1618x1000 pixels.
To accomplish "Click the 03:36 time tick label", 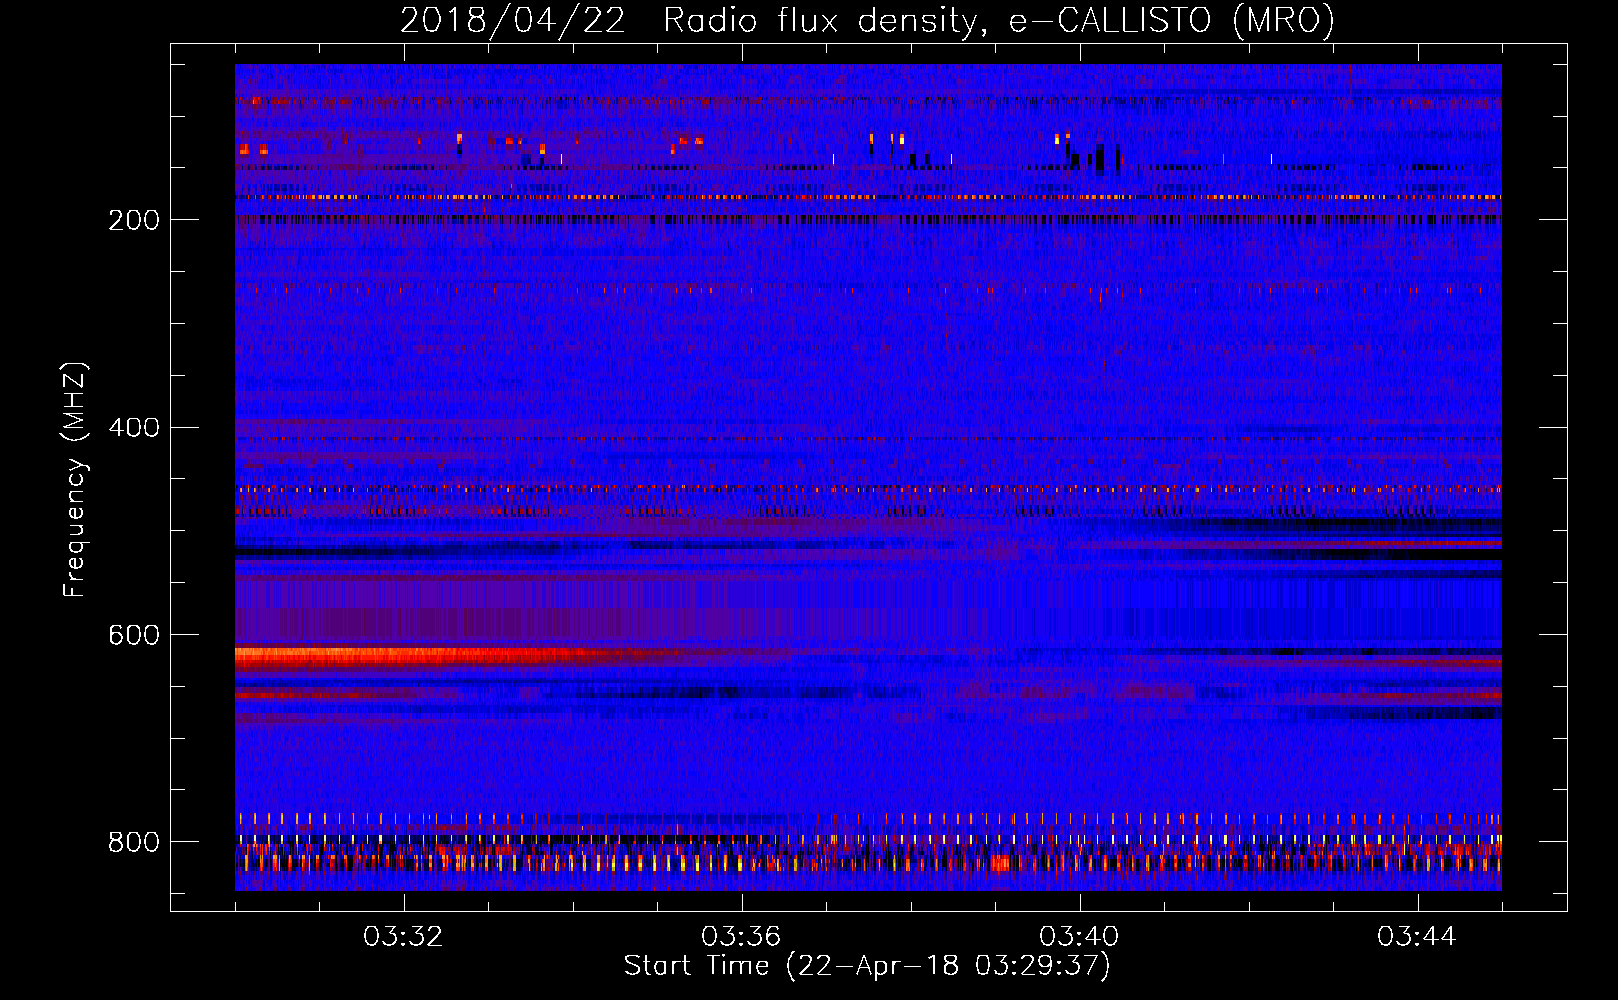I will point(741,937).
